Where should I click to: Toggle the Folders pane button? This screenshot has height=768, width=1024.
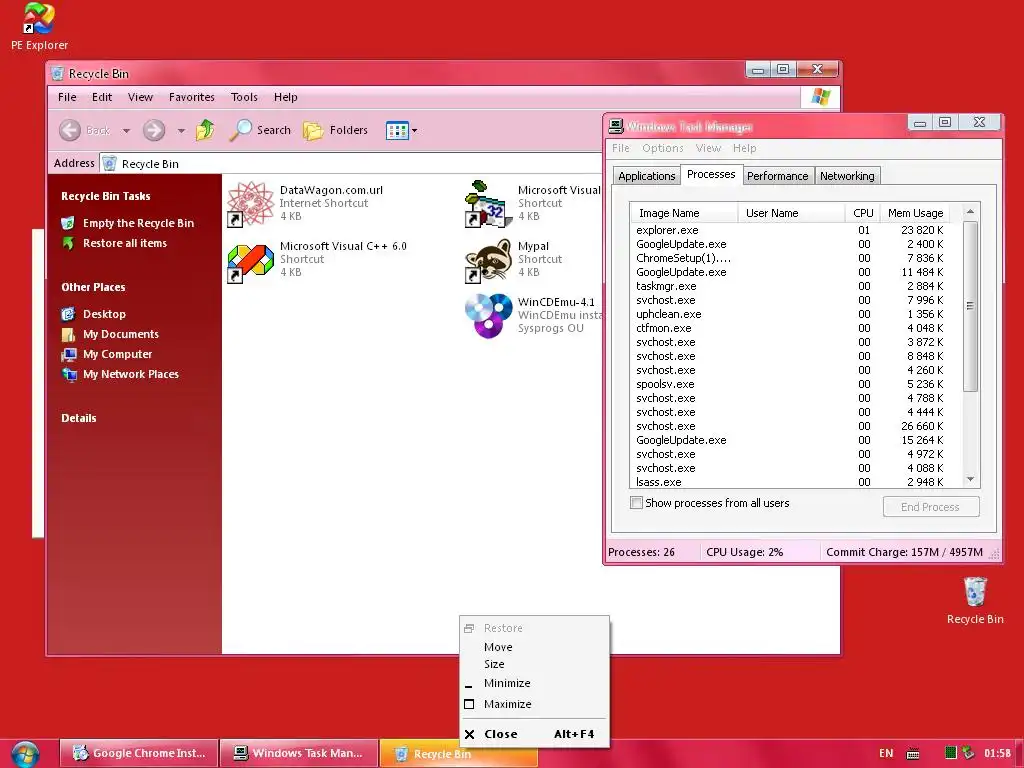click(x=336, y=130)
